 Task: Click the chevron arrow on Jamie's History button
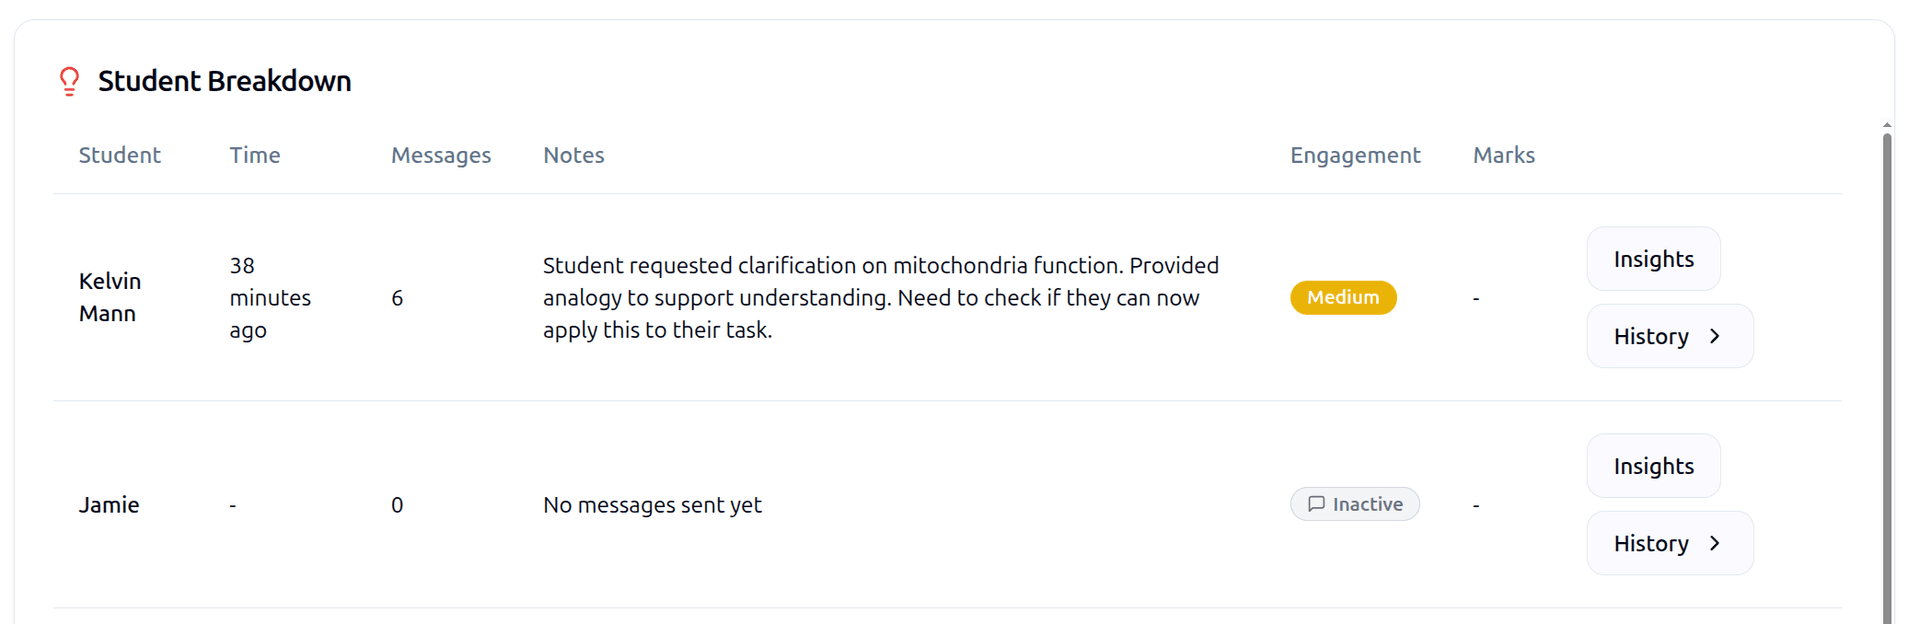pos(1714,543)
